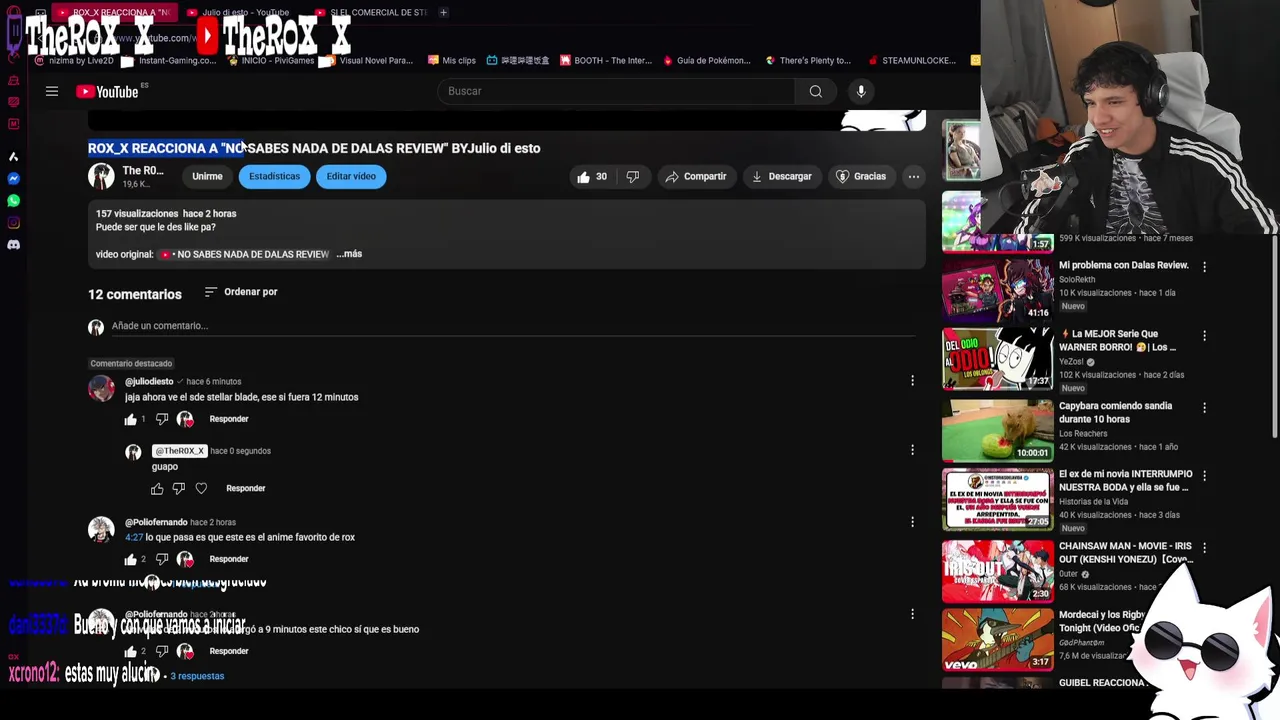
Task: Click the Unirme membership button
Action: point(207,176)
